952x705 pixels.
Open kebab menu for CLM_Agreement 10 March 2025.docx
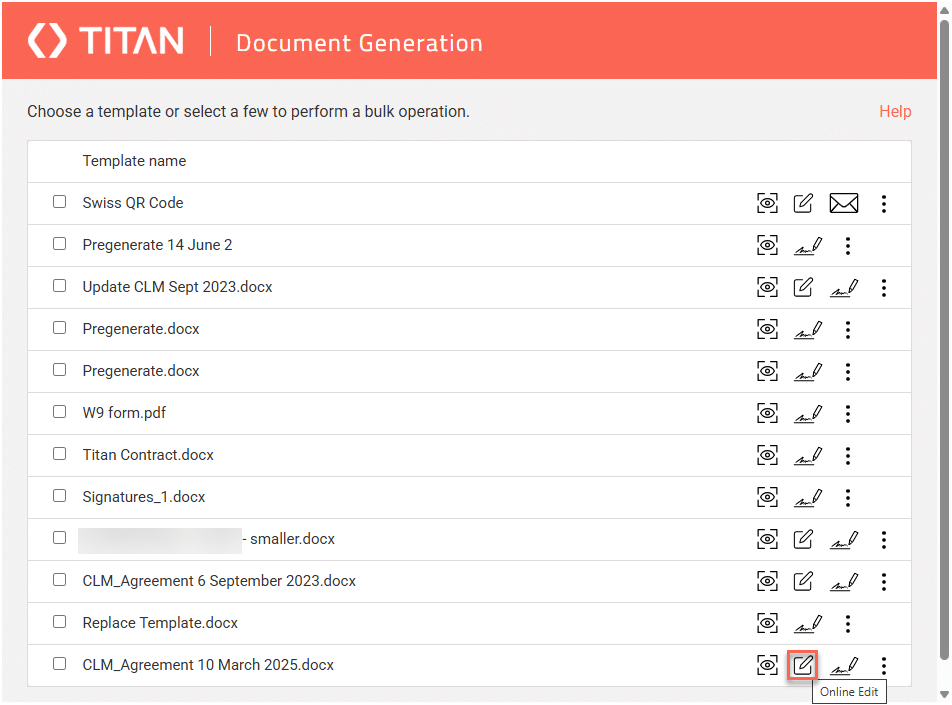pyautogui.click(x=884, y=665)
